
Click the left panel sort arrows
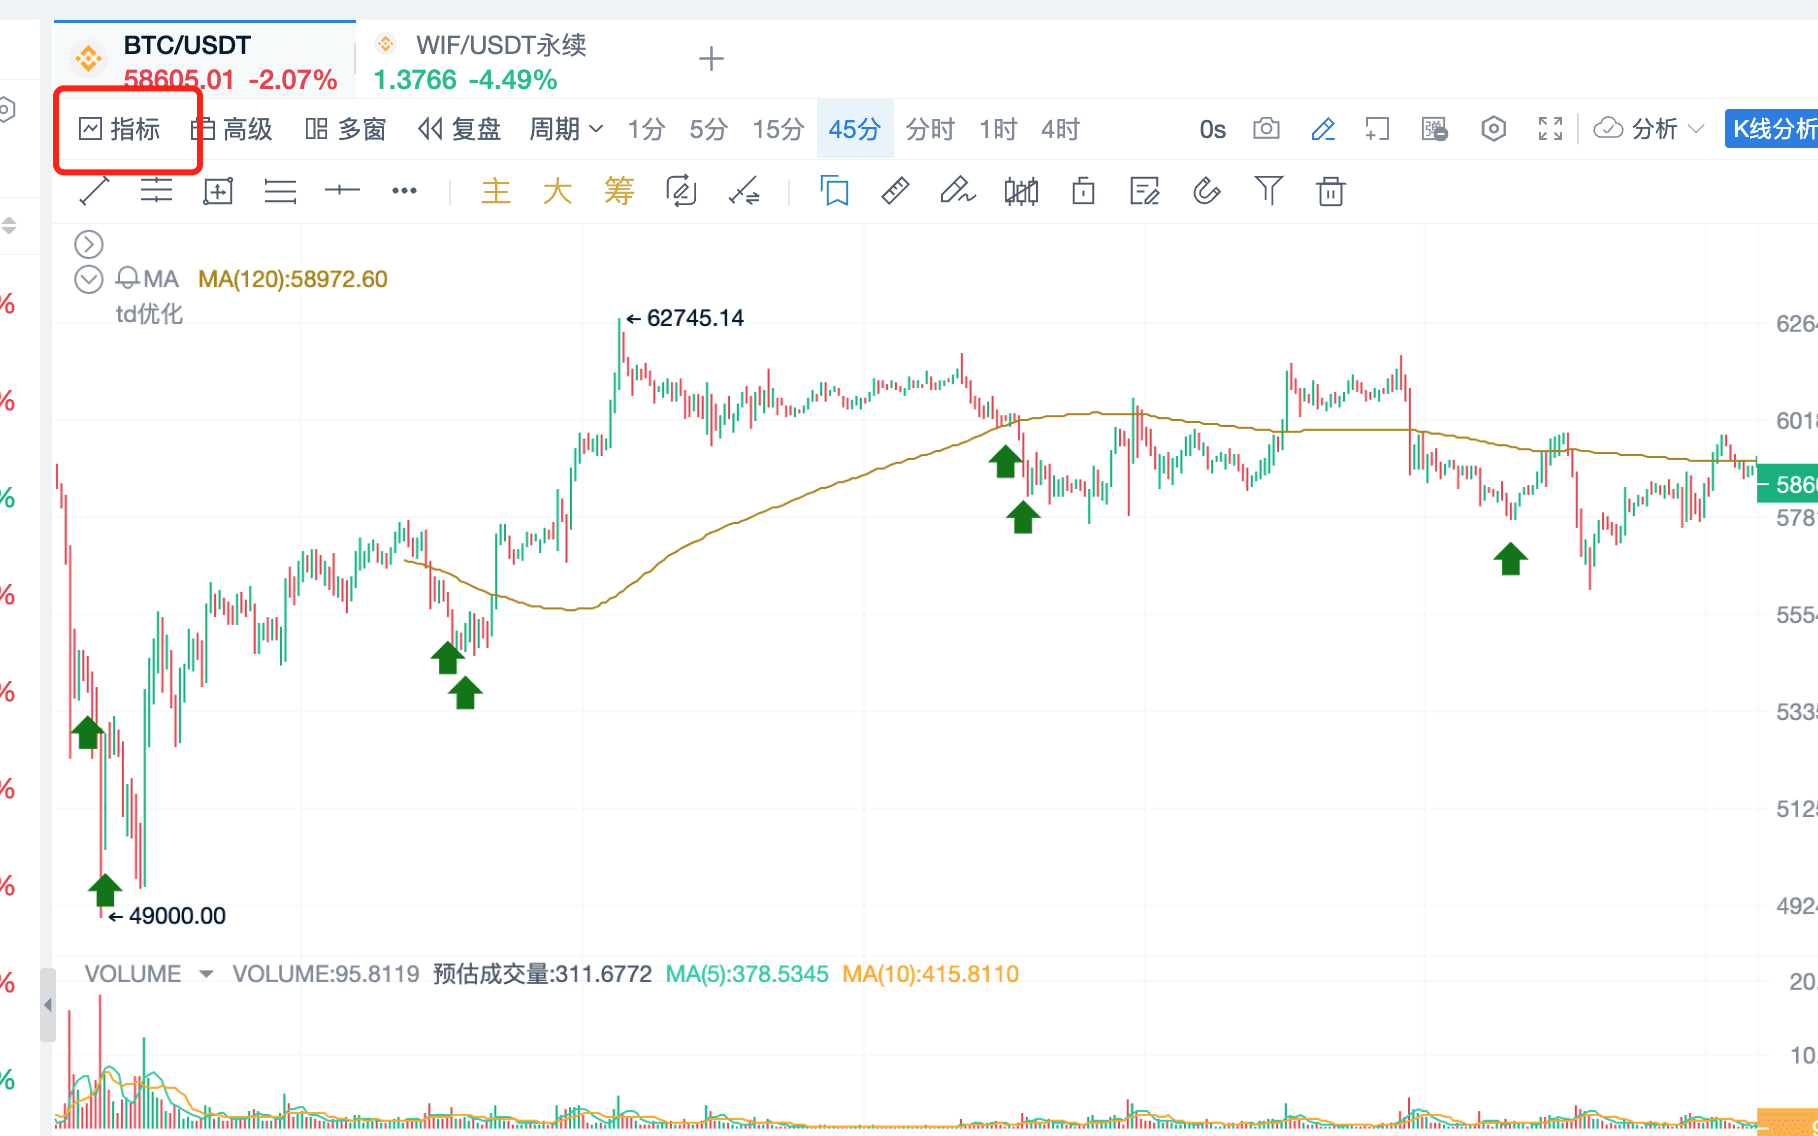(8, 225)
